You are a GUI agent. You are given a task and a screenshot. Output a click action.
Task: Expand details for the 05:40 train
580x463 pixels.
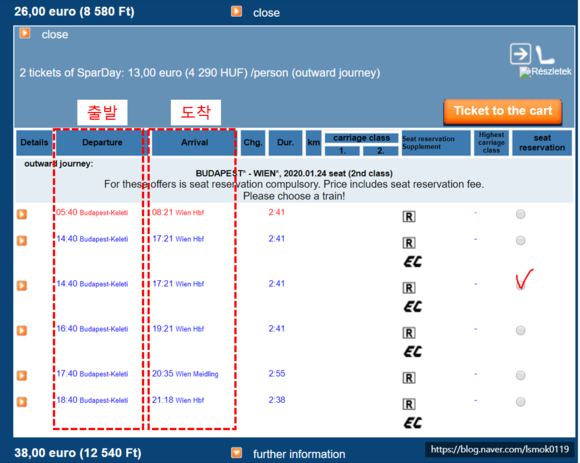point(22,214)
